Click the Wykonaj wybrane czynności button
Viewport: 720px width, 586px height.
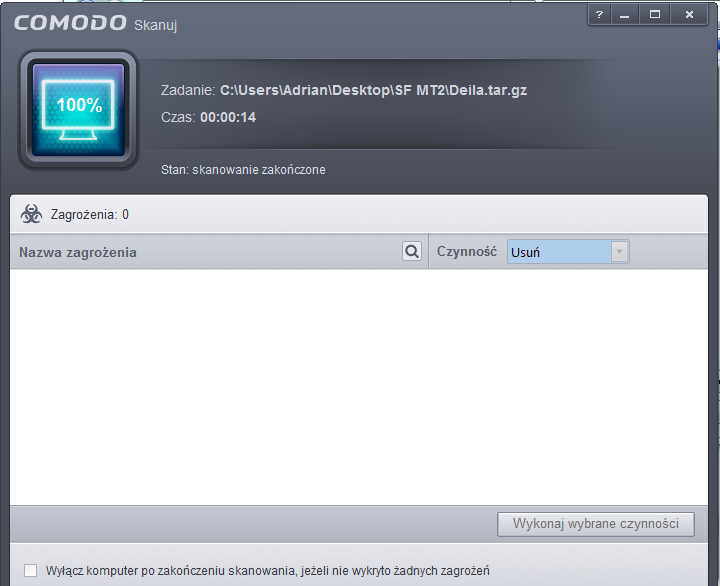click(596, 524)
